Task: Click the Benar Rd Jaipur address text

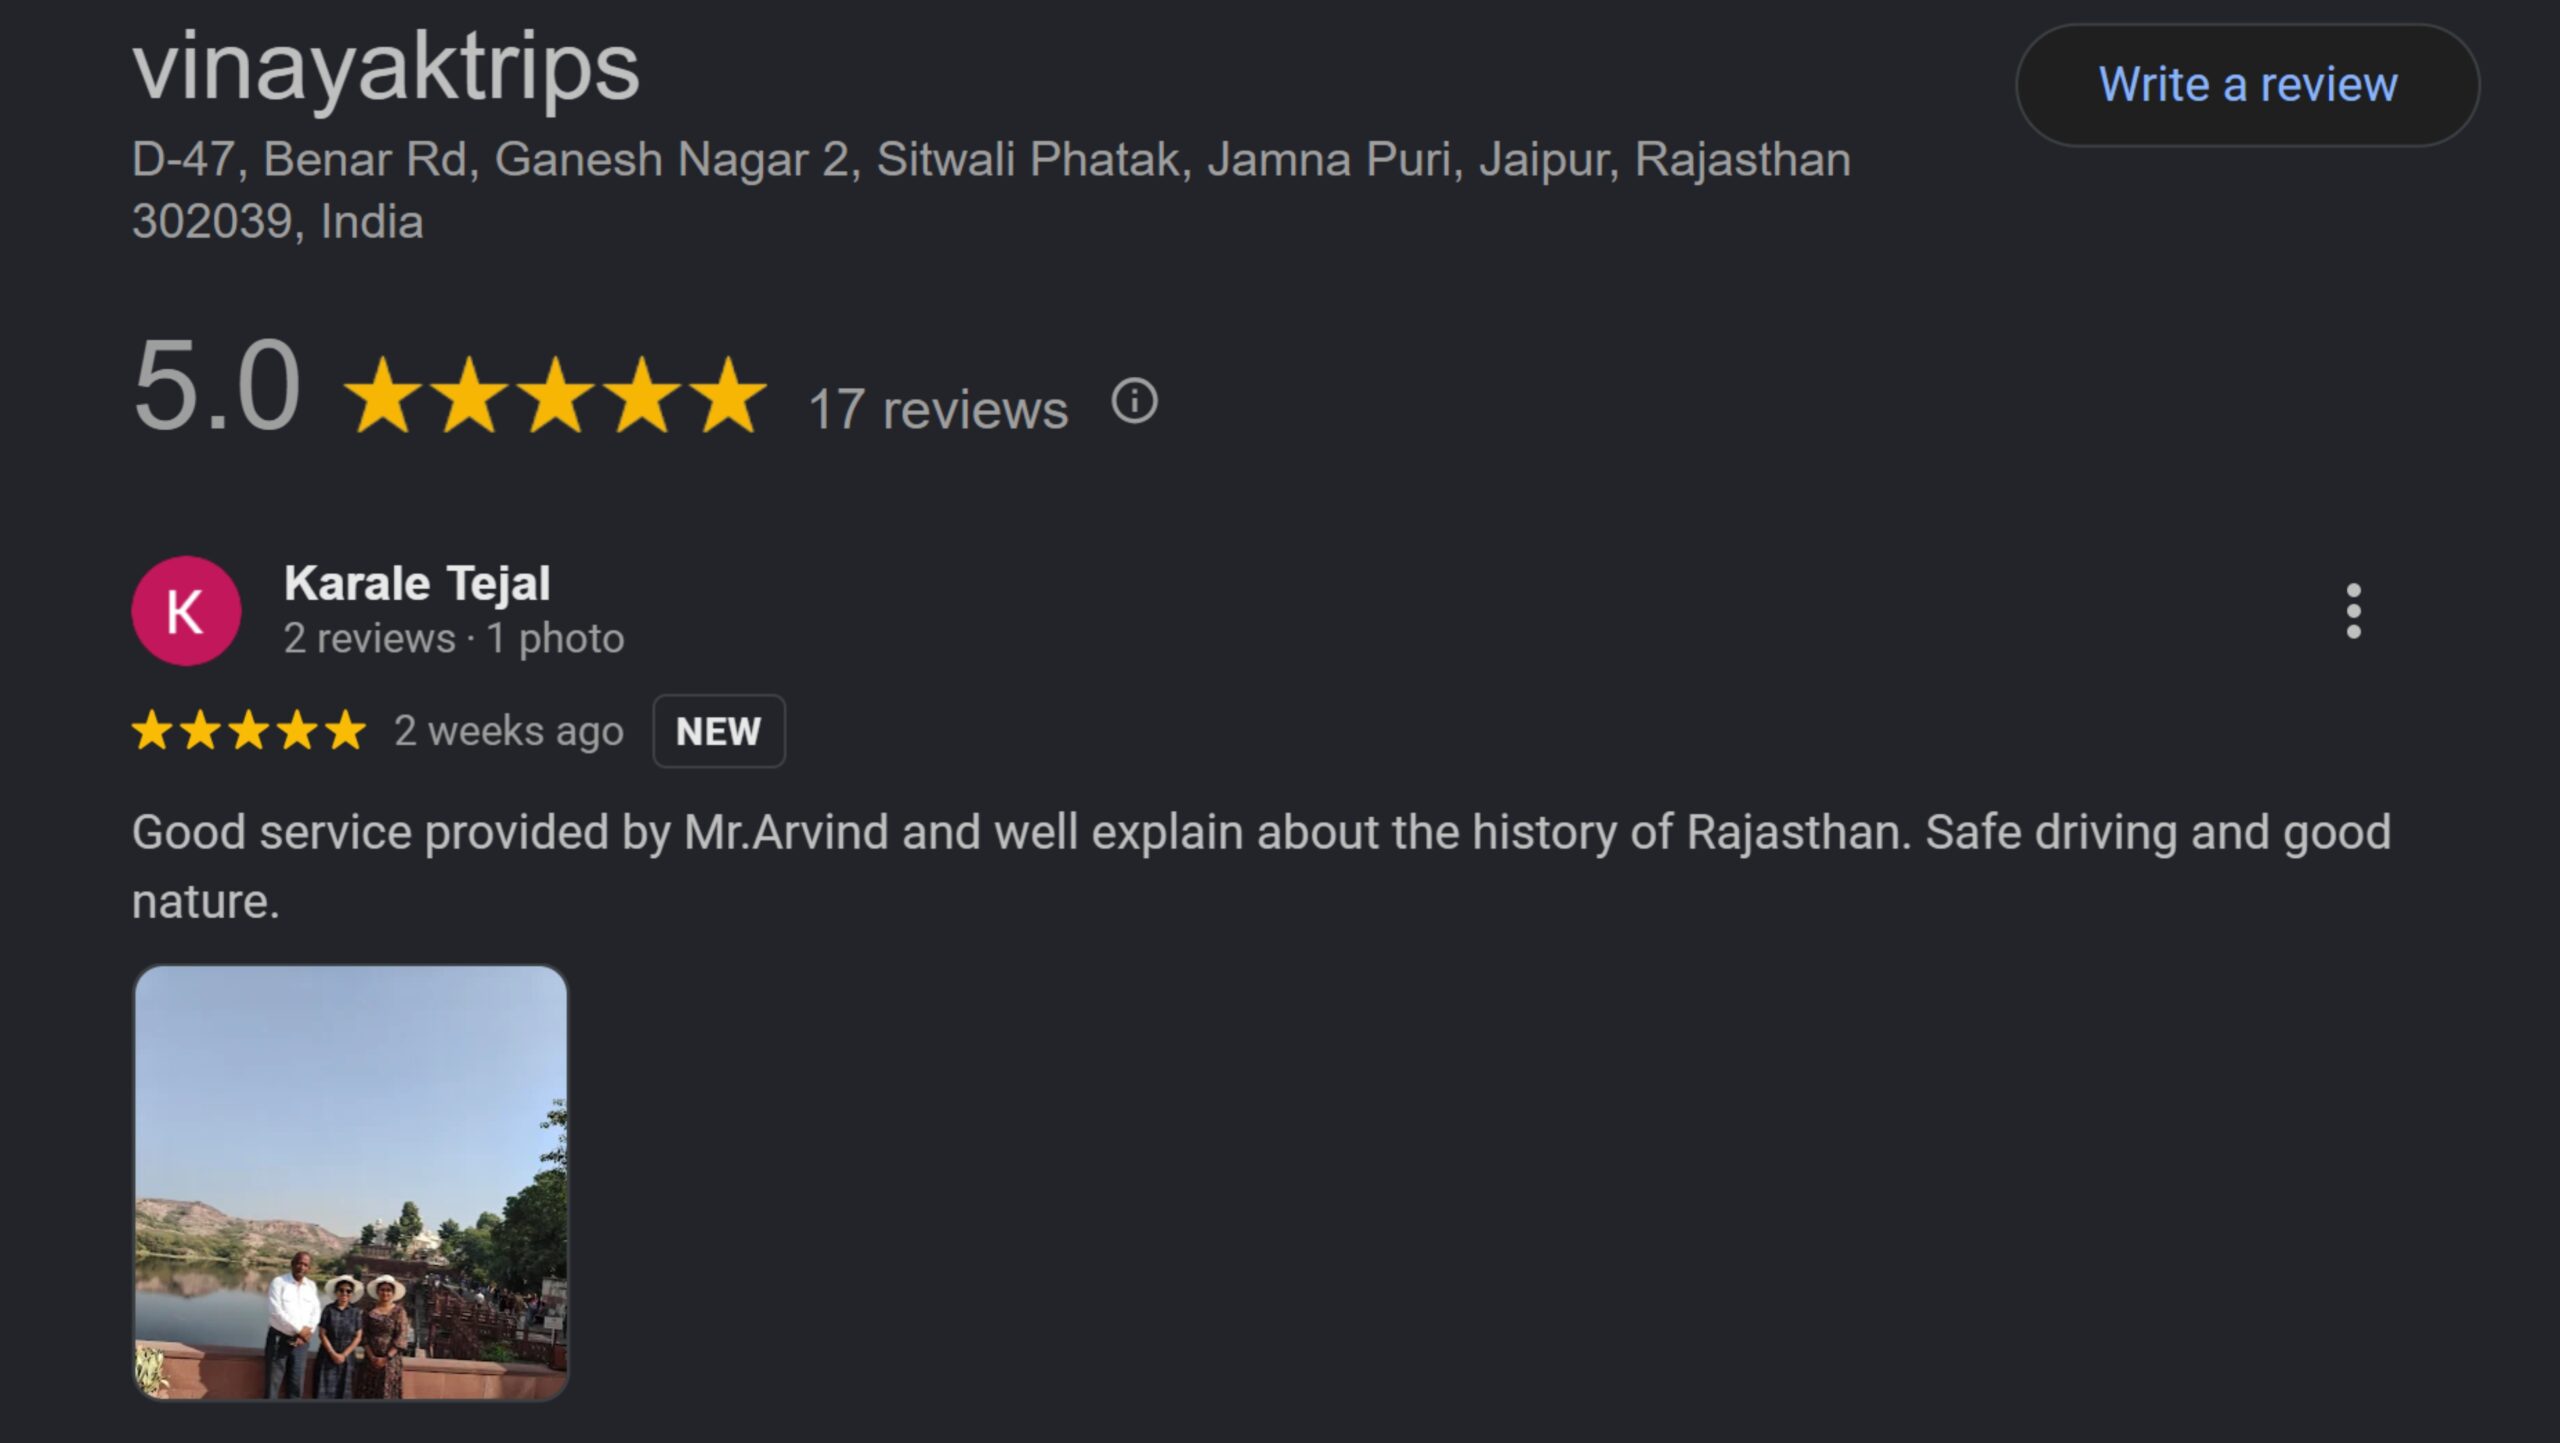Action: coord(990,160)
